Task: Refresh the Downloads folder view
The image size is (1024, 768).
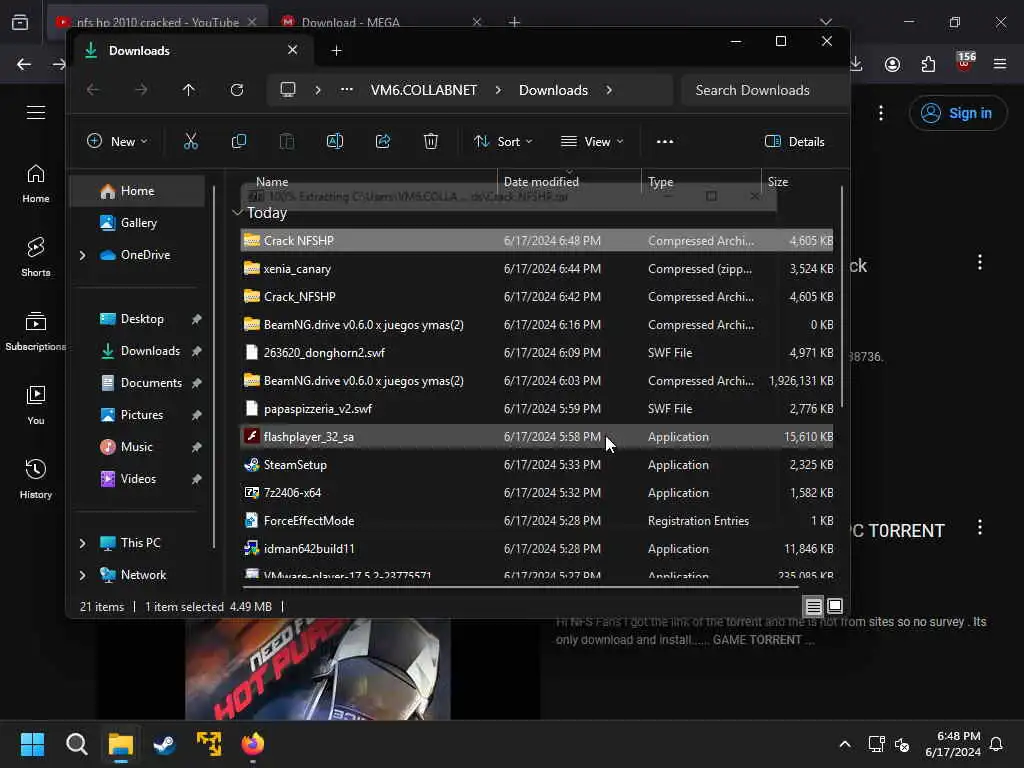Action: (x=237, y=90)
